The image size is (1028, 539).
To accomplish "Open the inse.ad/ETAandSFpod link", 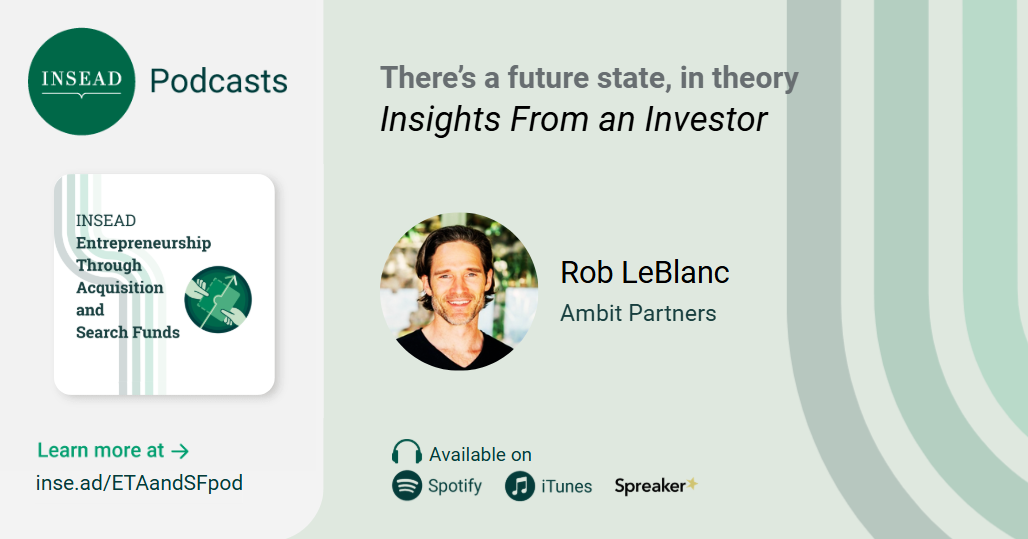I will 139,483.
